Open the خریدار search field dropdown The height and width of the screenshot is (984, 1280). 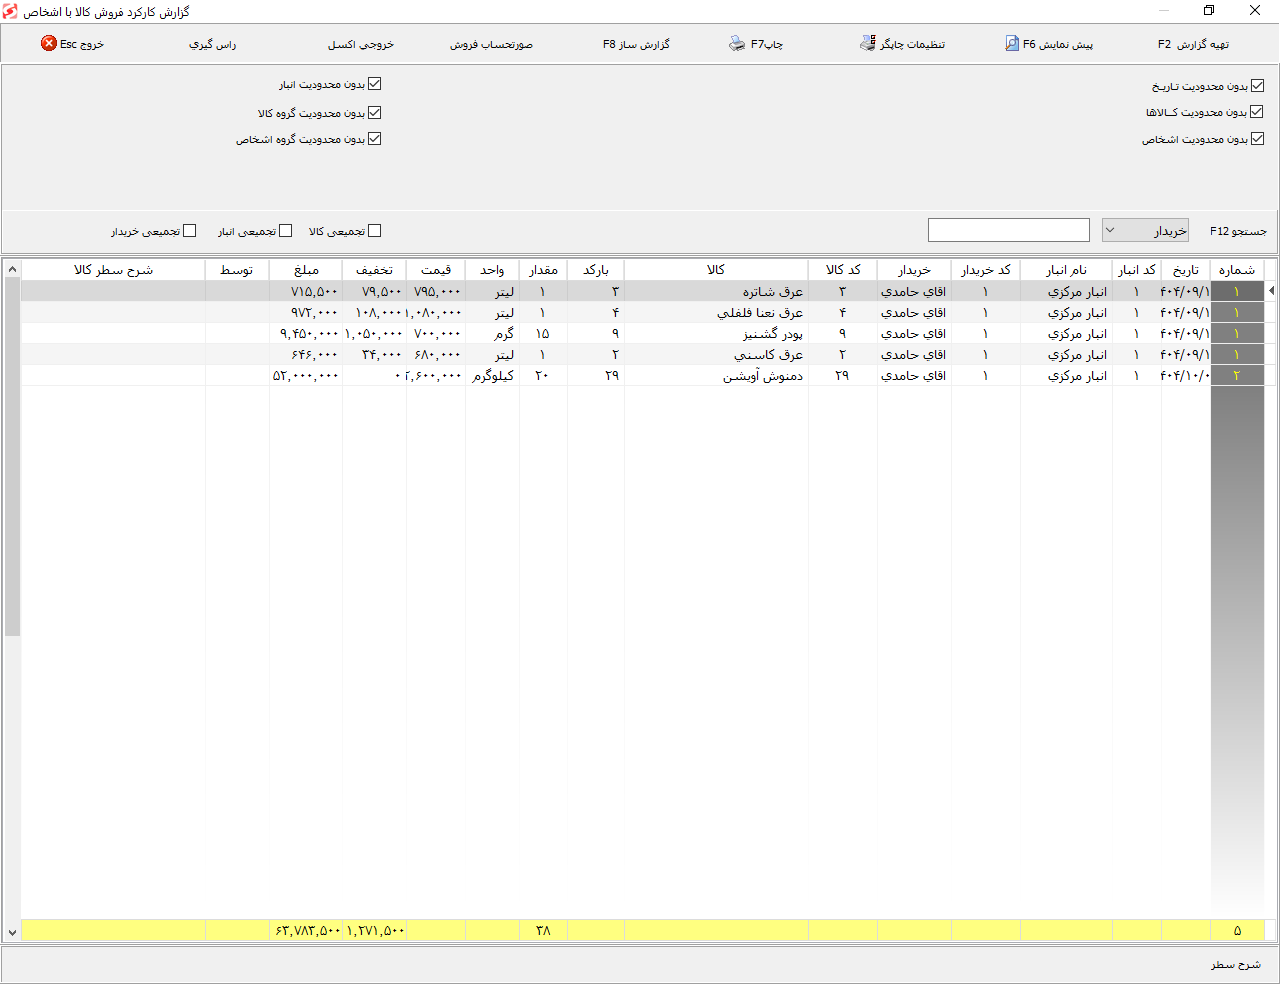(1145, 230)
